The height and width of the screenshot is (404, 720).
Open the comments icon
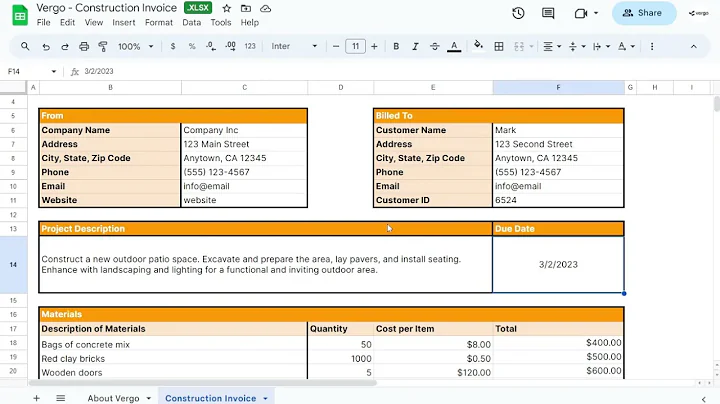[x=548, y=13]
